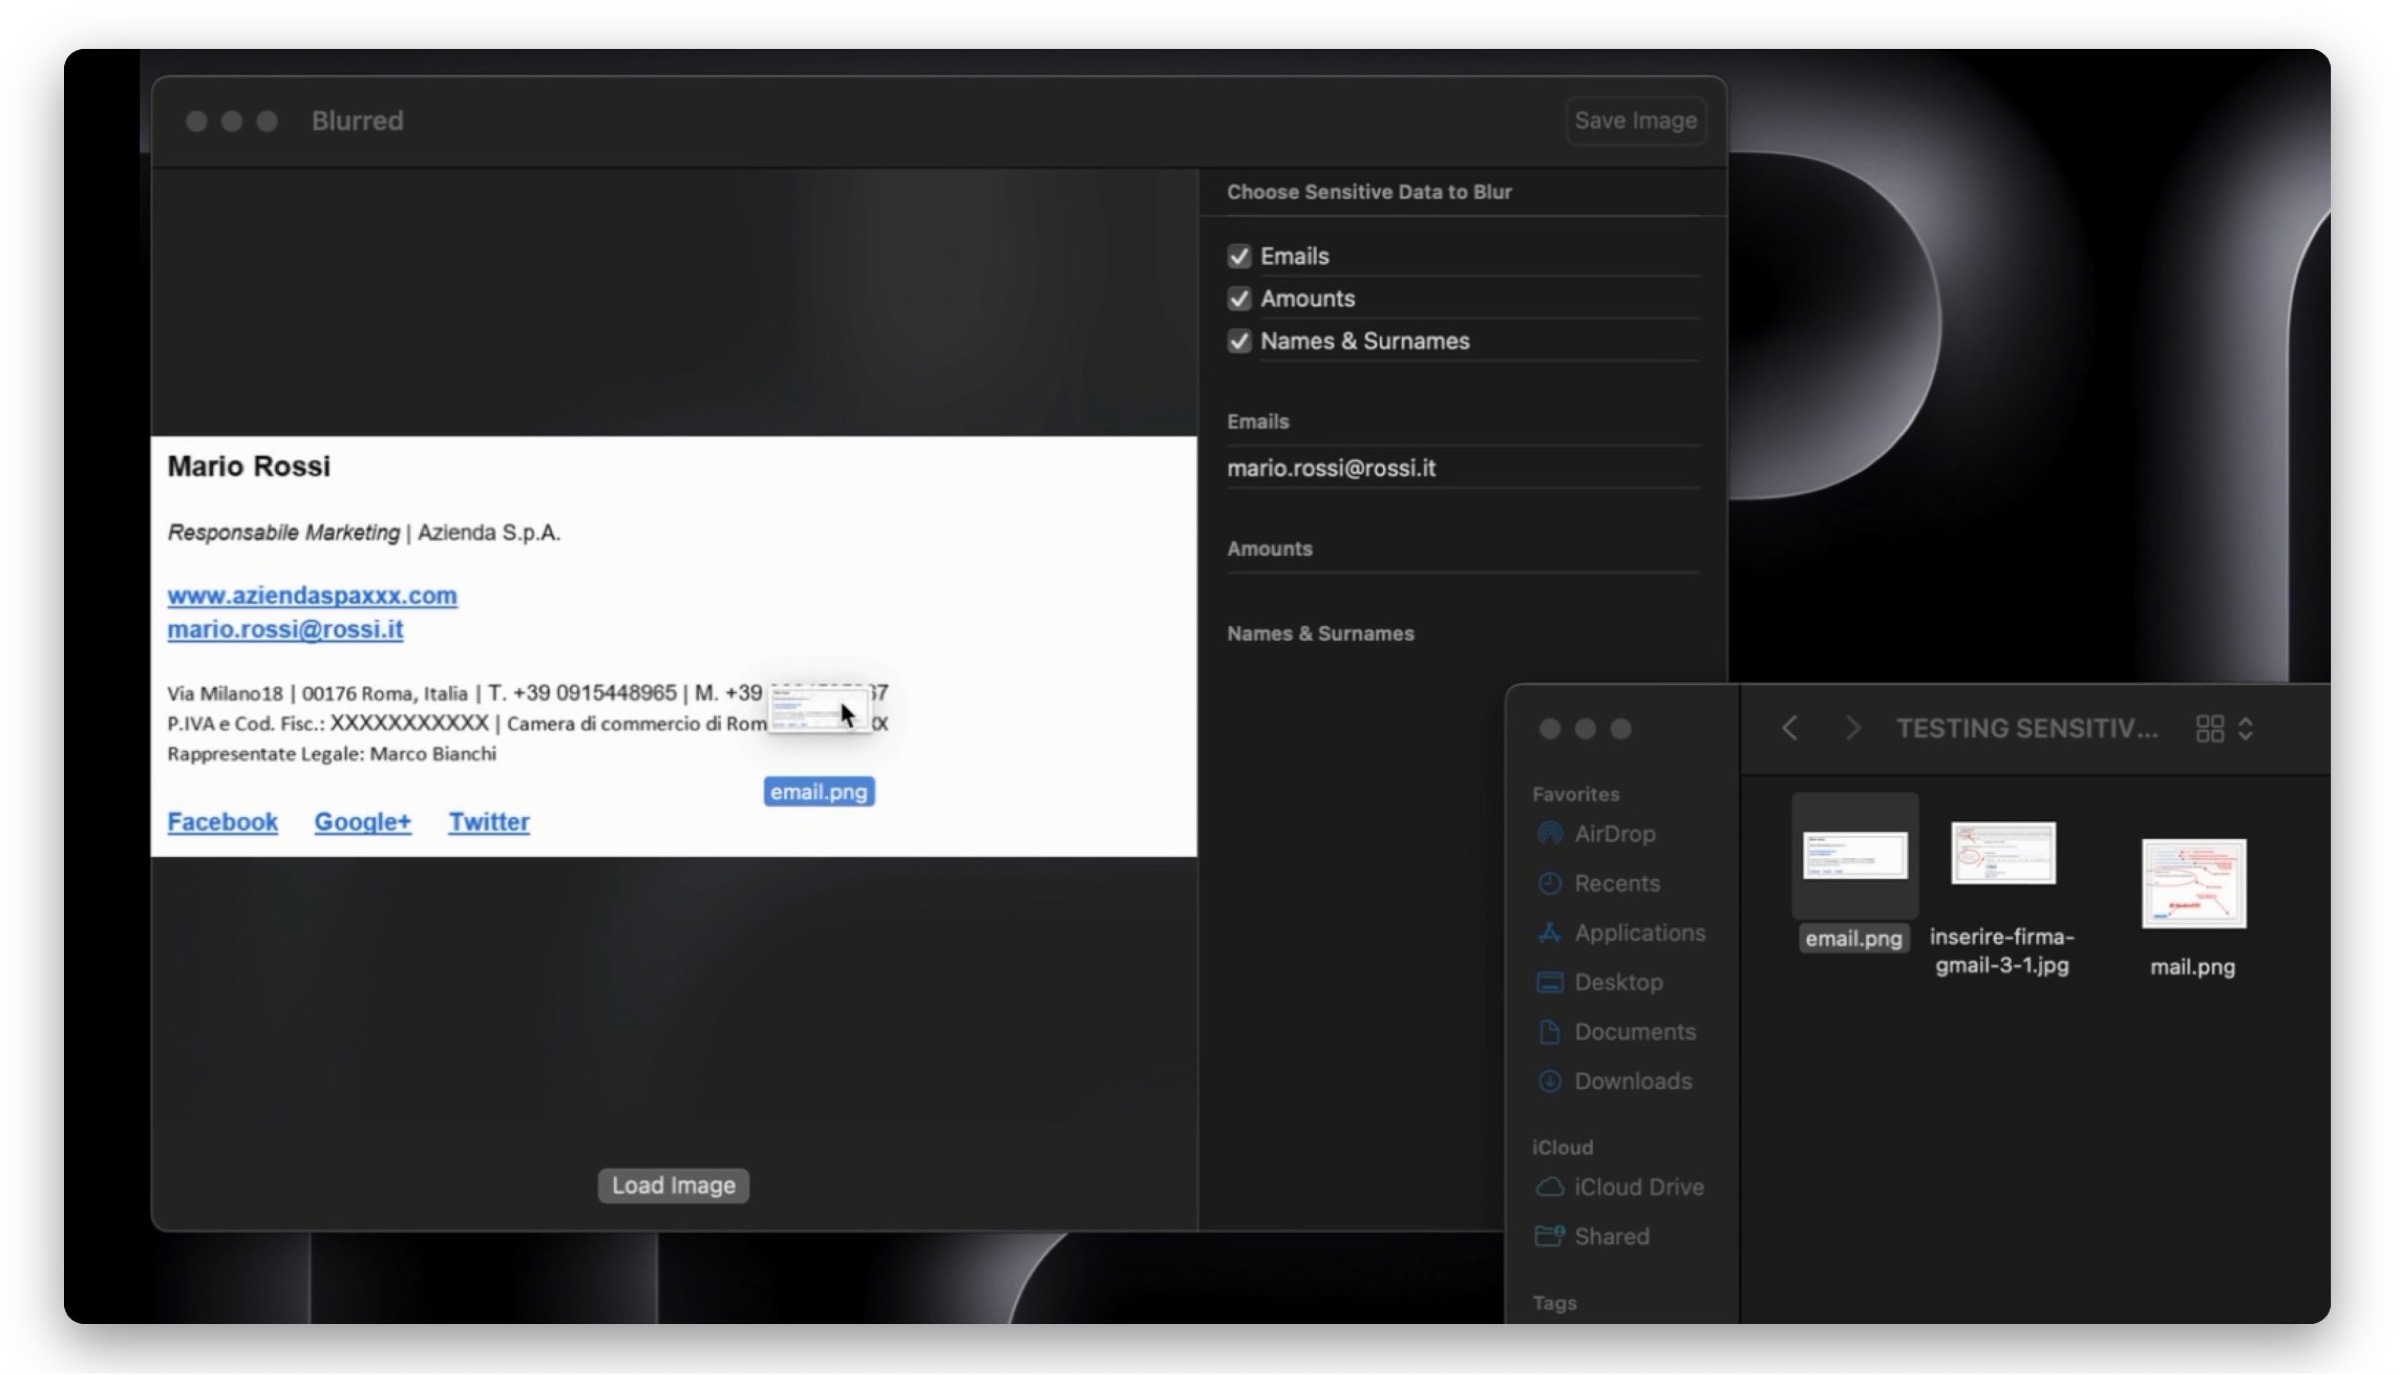Open Documents from Finder sidebar
2400x1375 pixels.
[x=1634, y=1031]
